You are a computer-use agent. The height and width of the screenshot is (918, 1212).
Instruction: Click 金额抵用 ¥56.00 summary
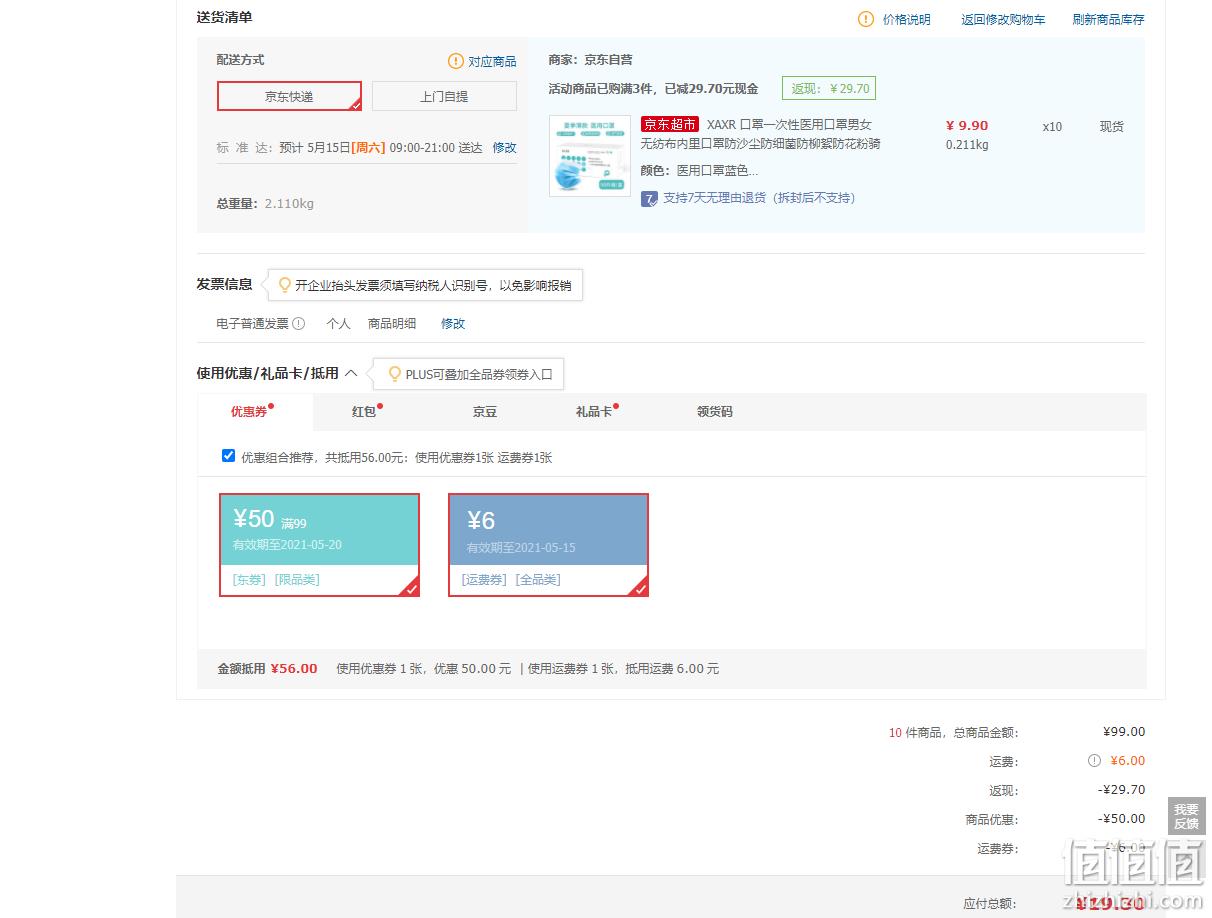pos(267,668)
